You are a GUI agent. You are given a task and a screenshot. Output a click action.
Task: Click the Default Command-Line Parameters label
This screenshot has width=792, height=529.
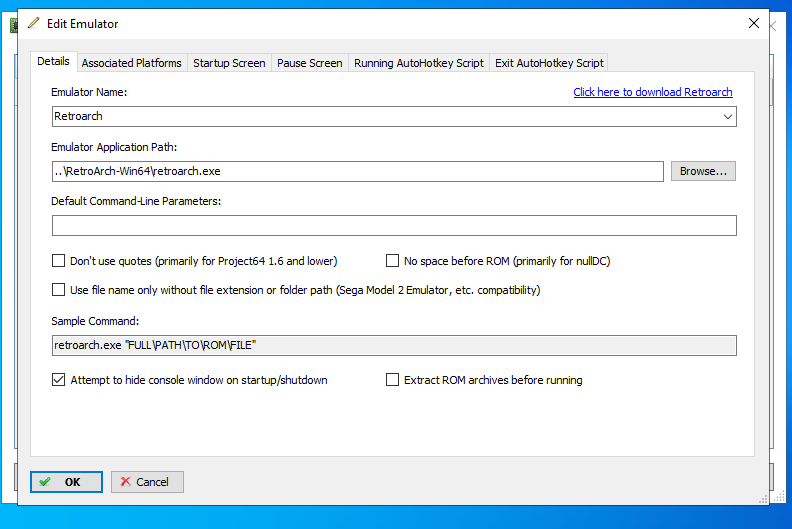[136, 201]
